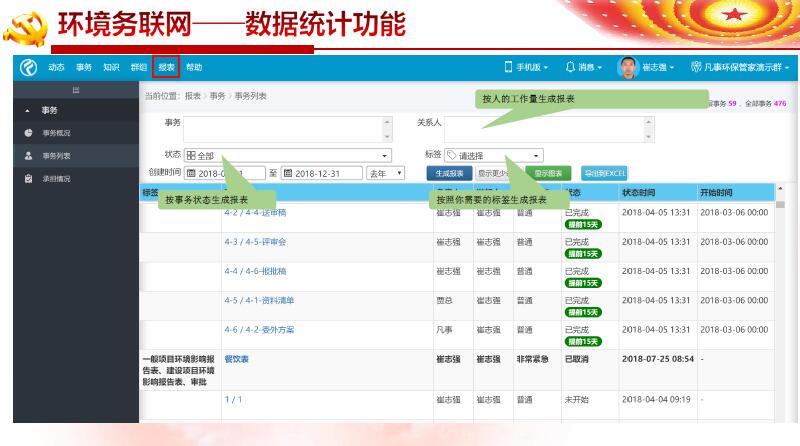Click the user avatar photo of 崔志强

[627, 67]
